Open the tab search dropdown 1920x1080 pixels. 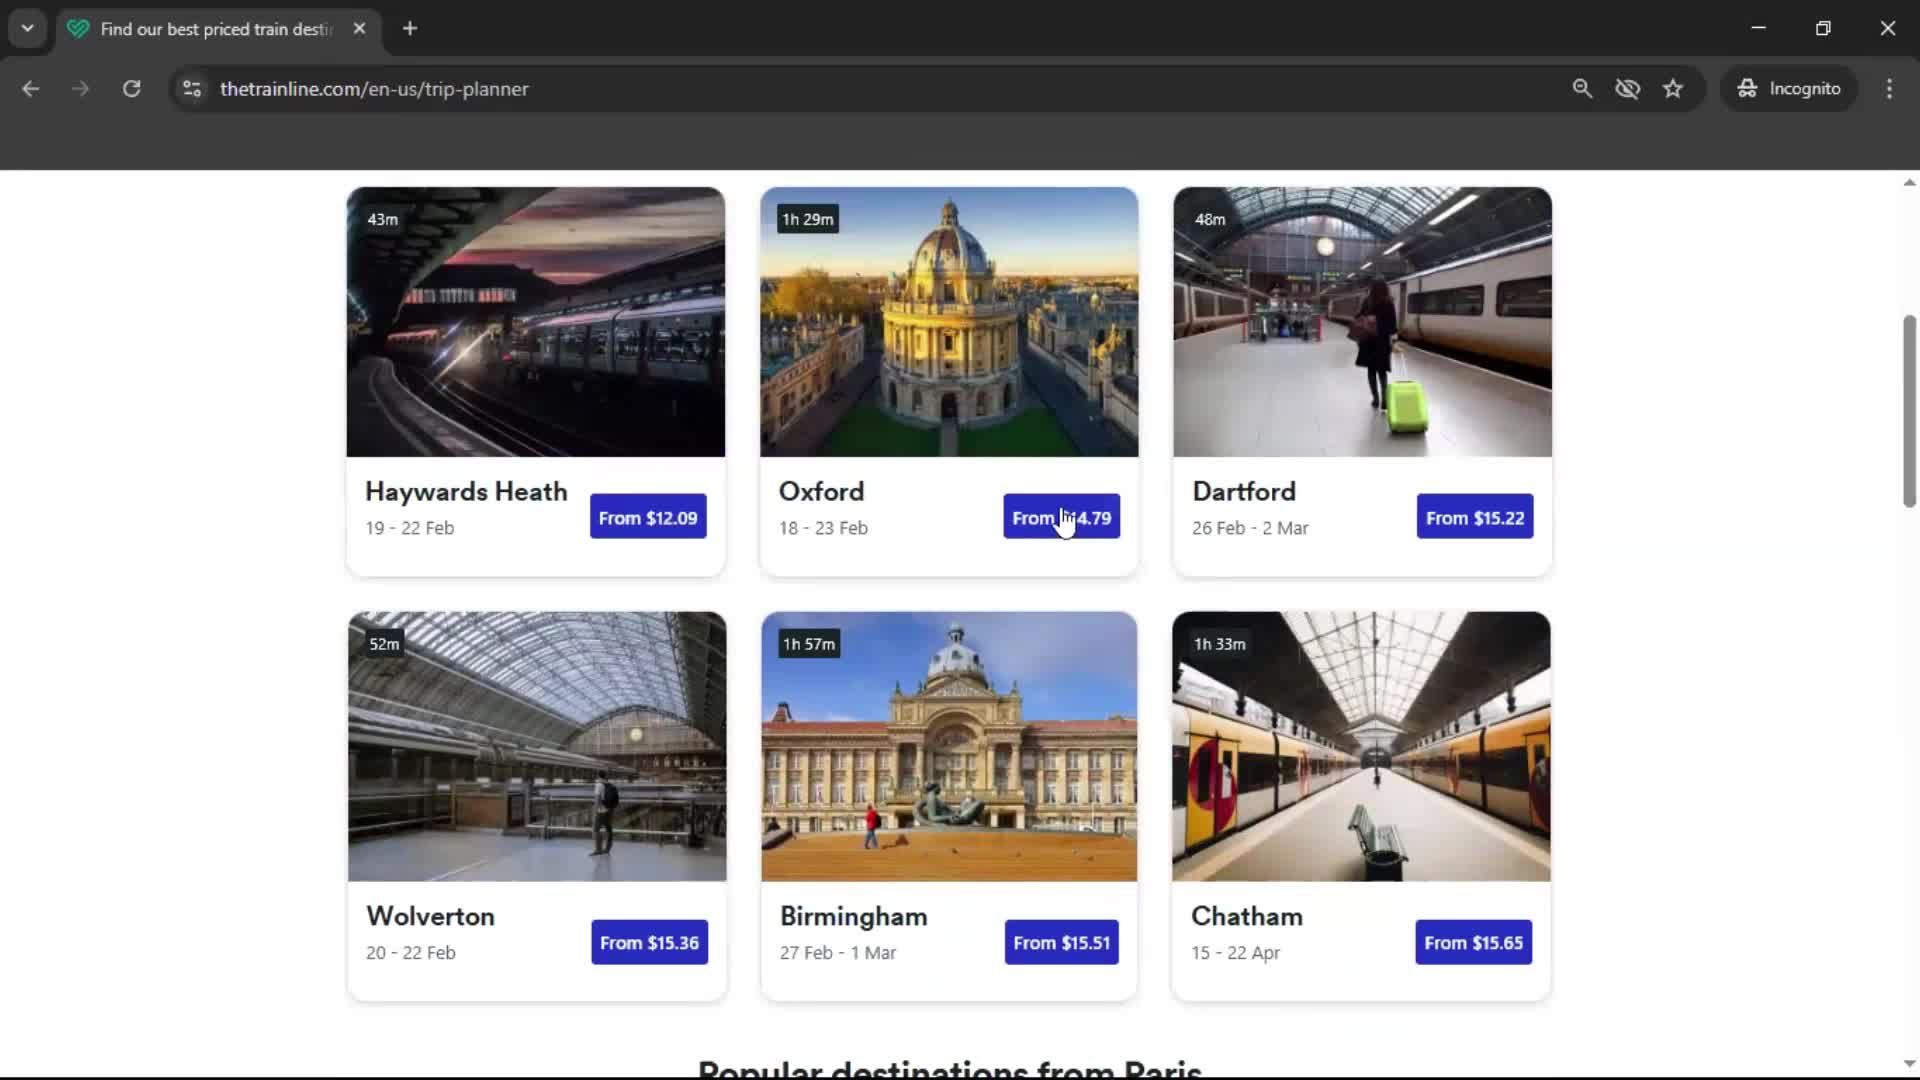[x=27, y=28]
